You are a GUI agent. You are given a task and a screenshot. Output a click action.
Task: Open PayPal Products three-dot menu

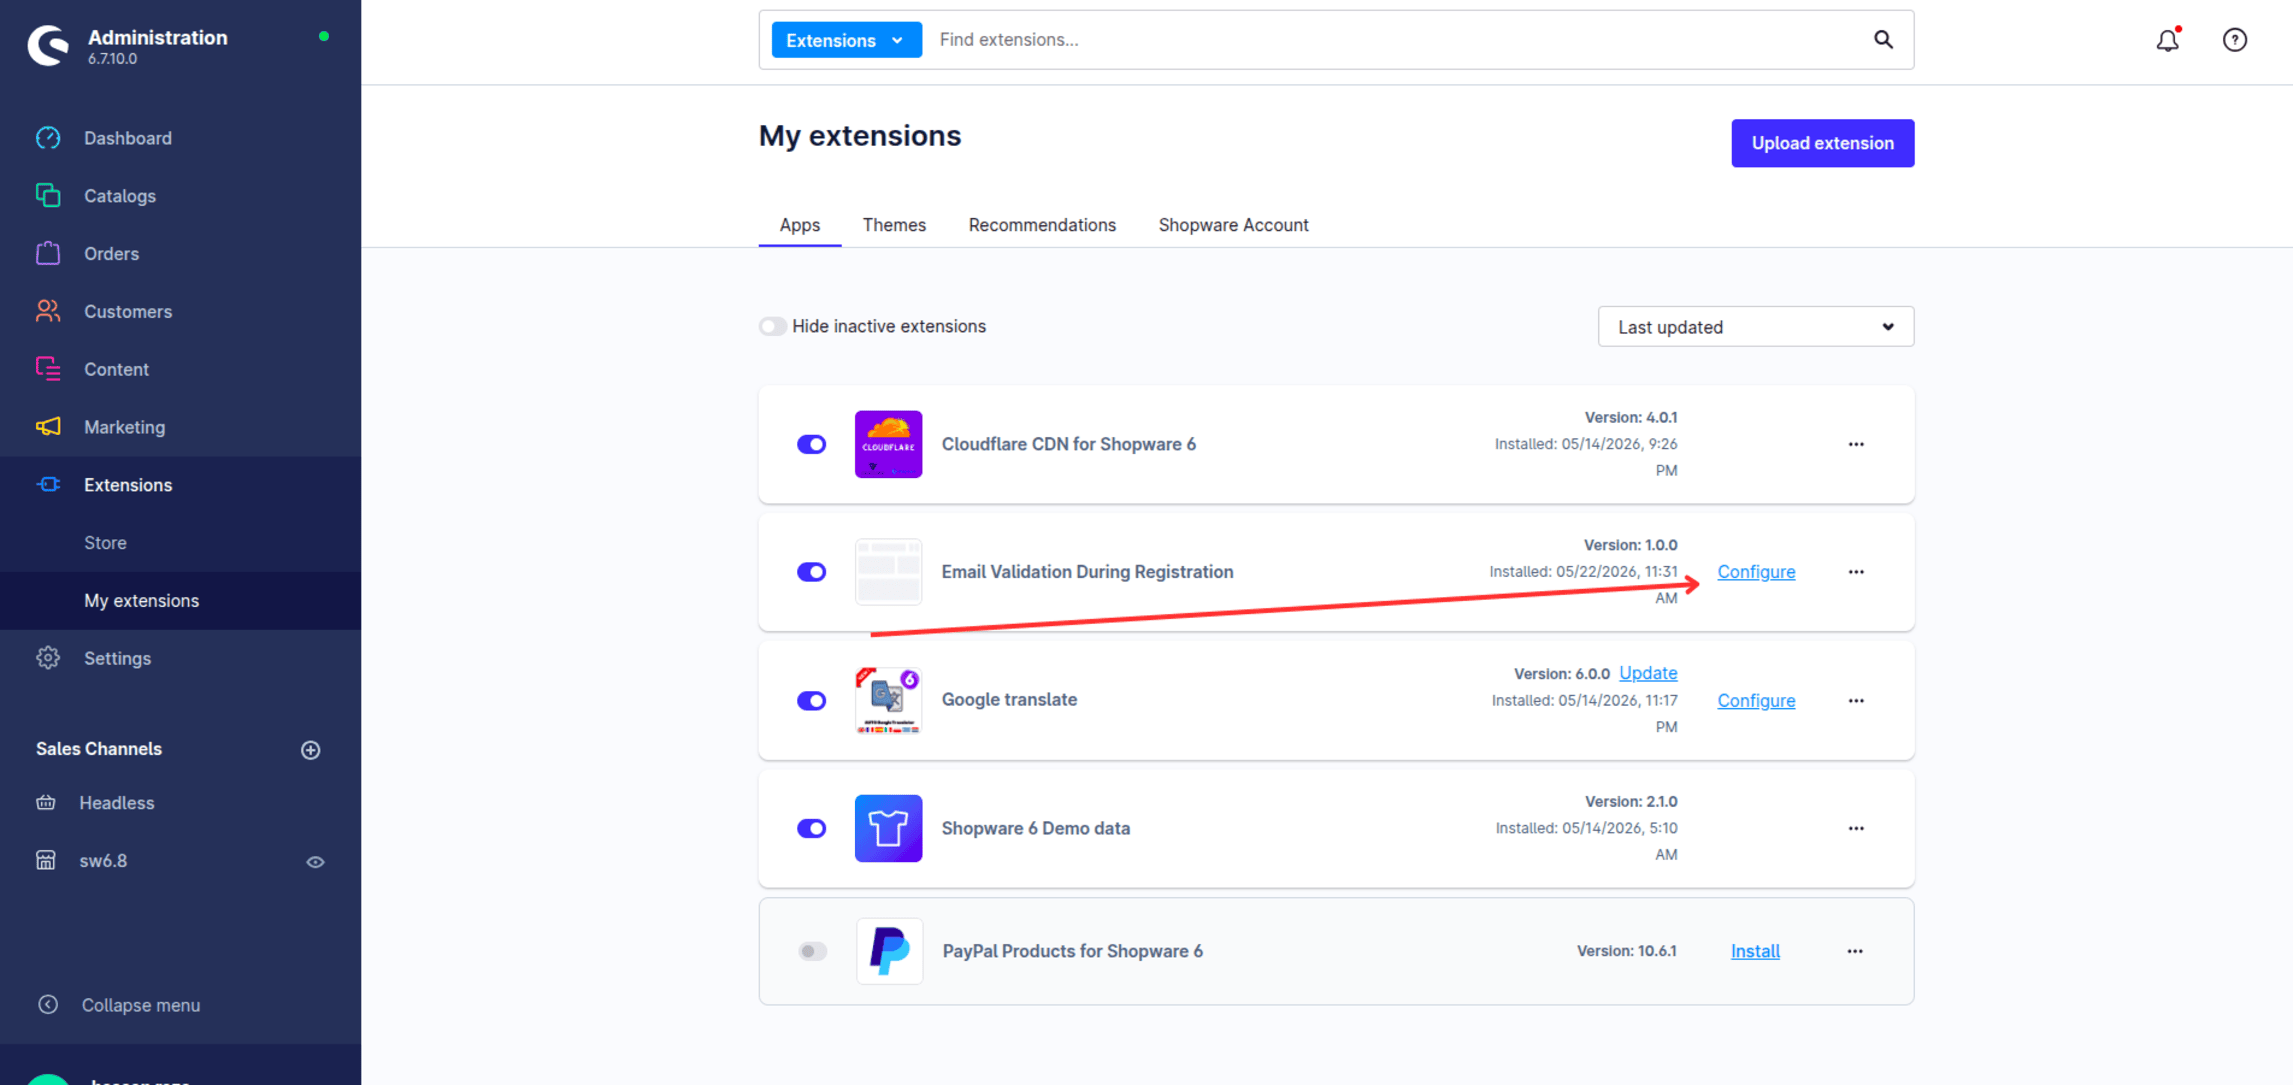point(1855,951)
